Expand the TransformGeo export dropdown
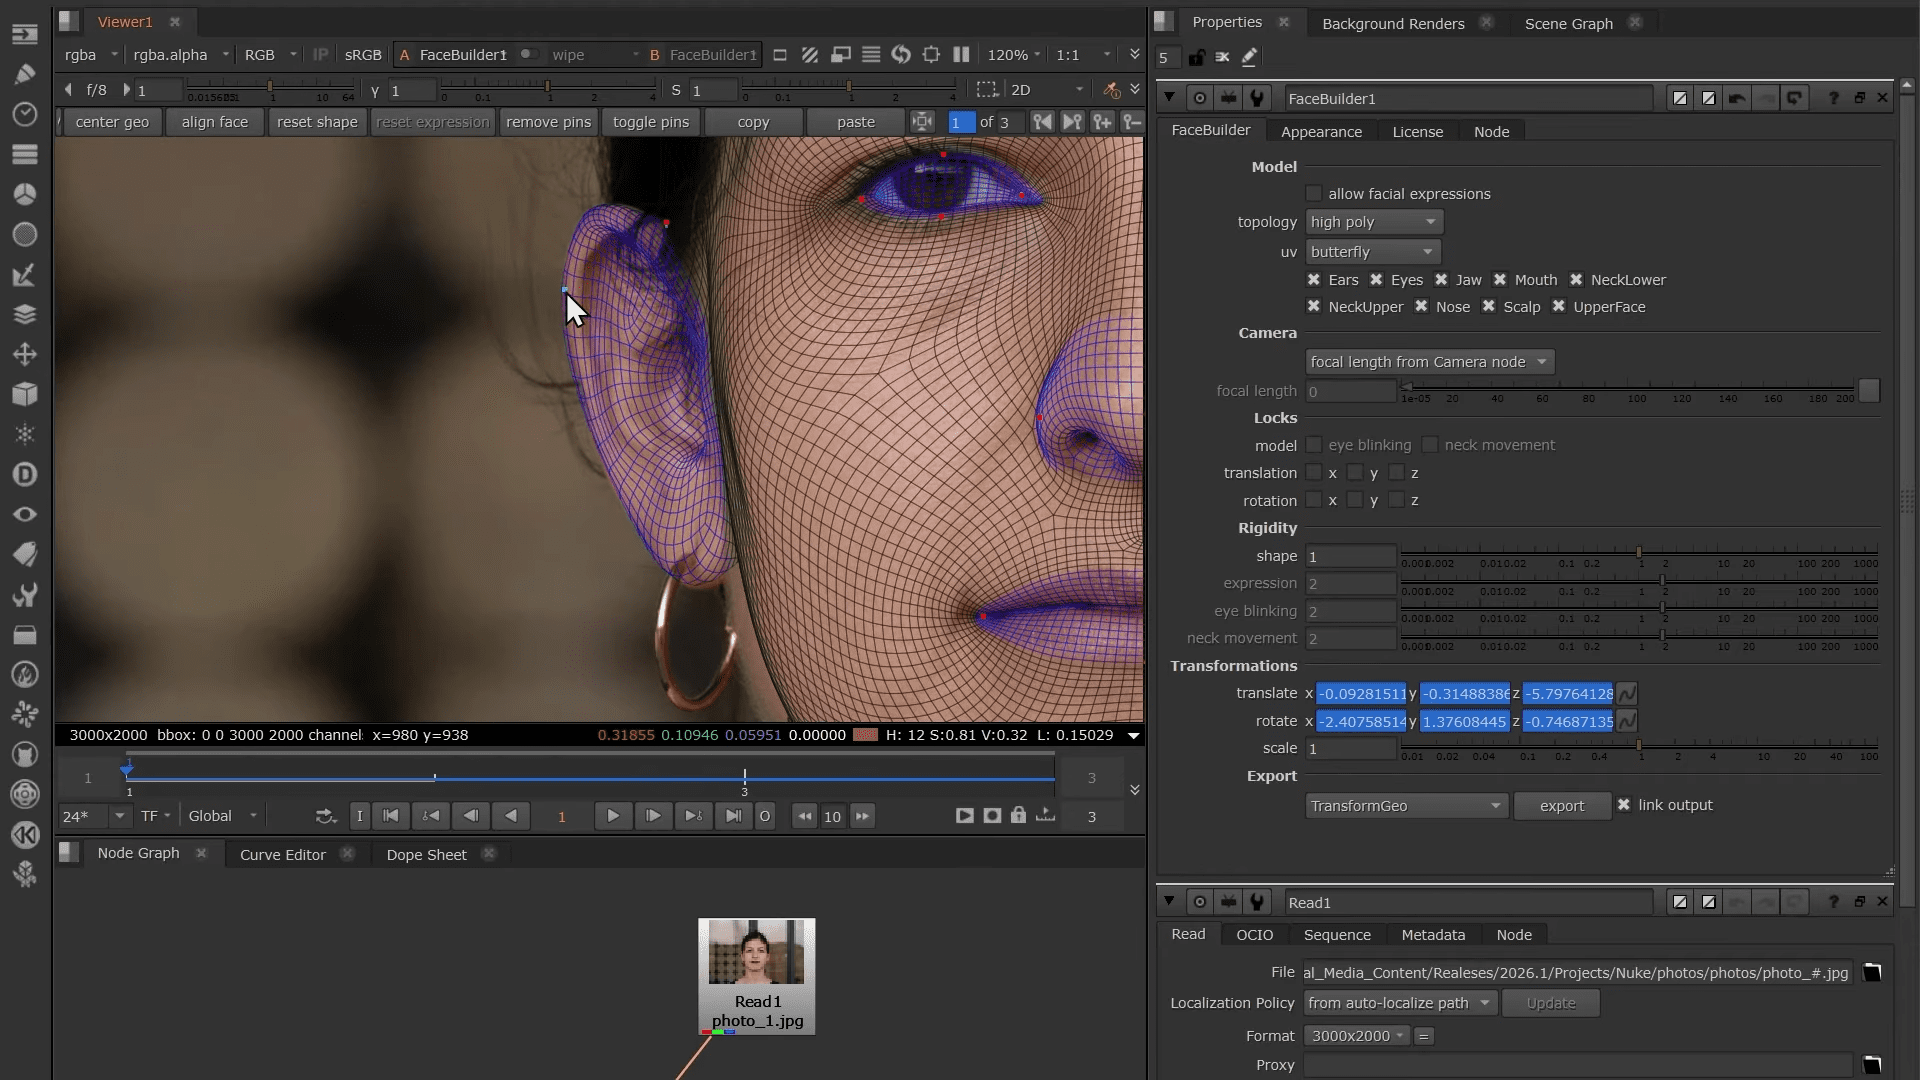 tap(1405, 806)
